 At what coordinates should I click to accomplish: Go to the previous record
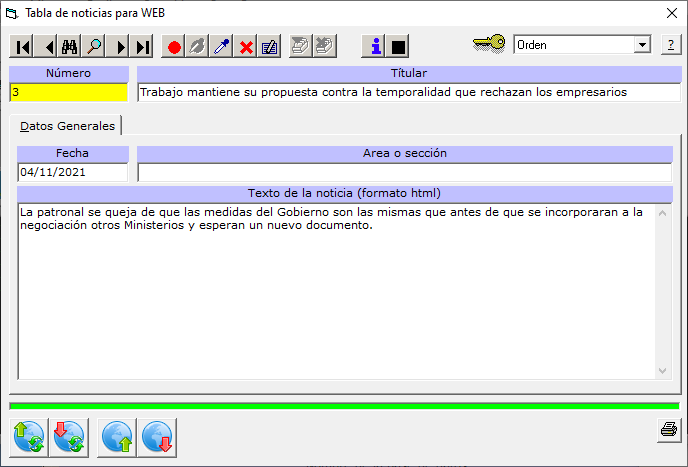pos(47,47)
